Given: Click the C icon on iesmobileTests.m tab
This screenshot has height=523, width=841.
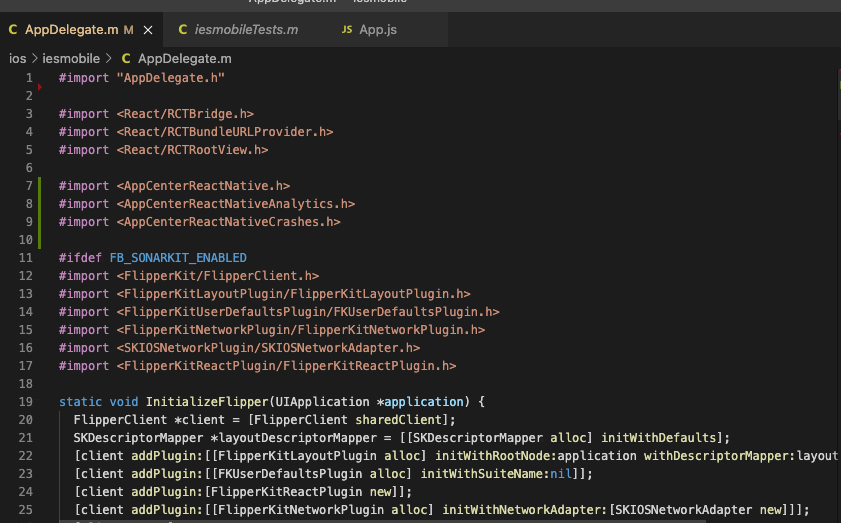Looking at the screenshot, I should pos(183,30).
